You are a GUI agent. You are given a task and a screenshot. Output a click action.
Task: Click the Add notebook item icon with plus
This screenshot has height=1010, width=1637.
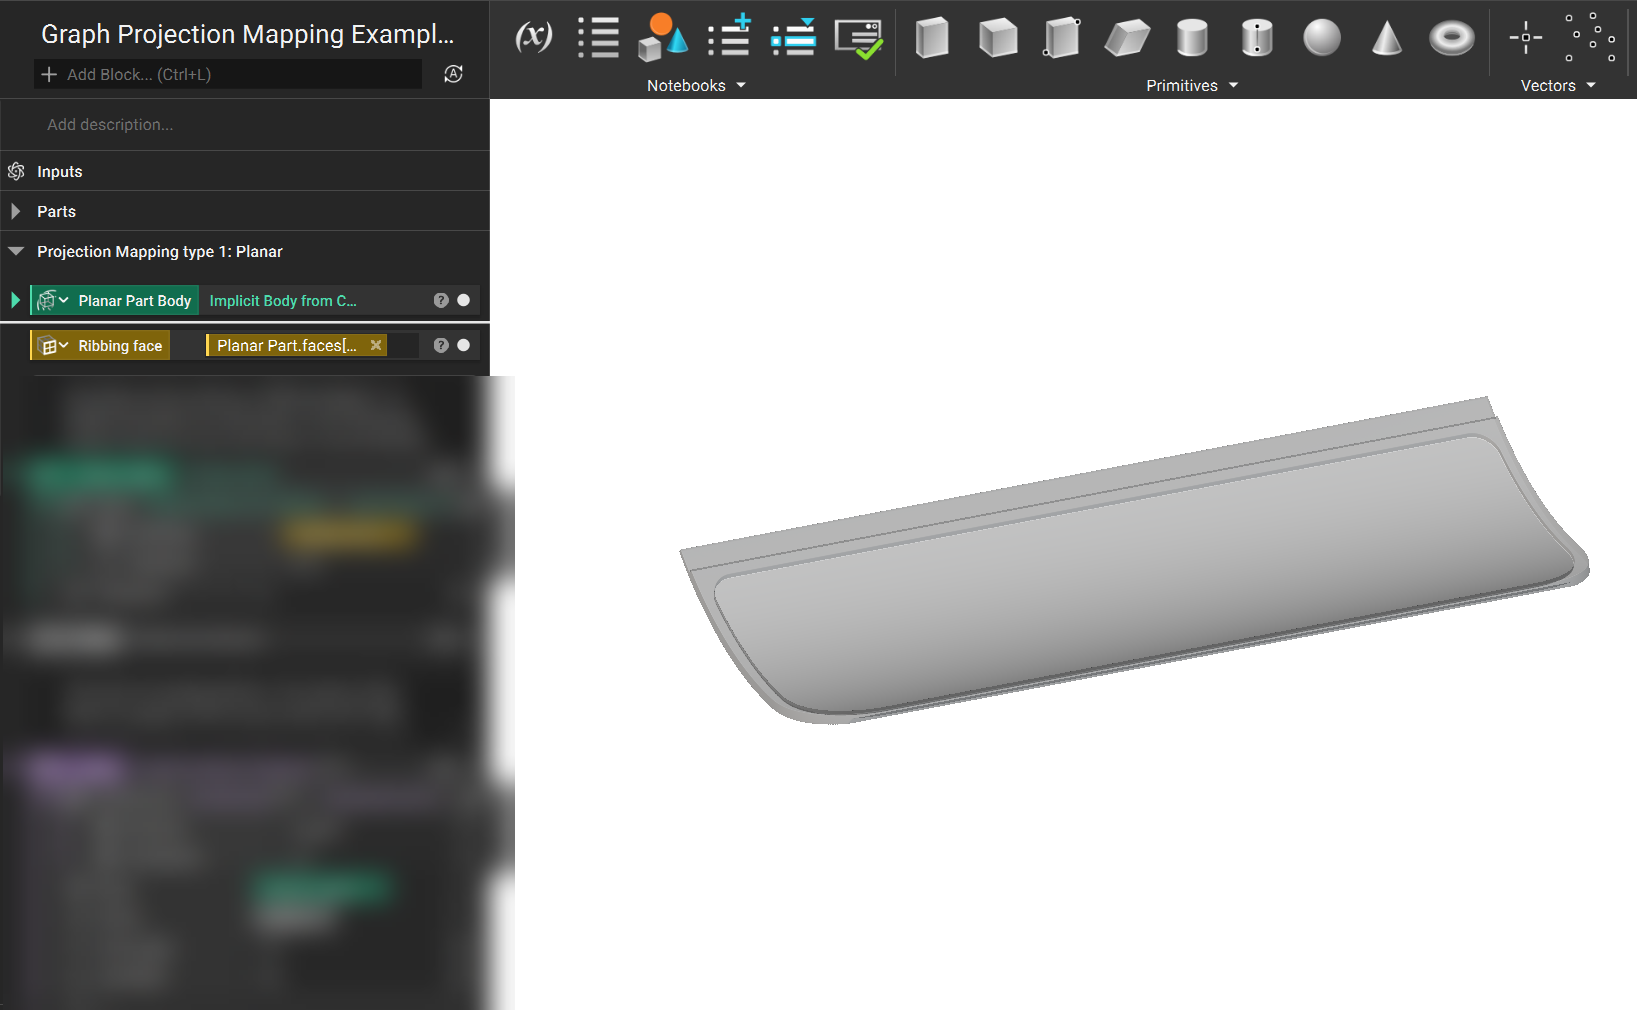pos(729,37)
